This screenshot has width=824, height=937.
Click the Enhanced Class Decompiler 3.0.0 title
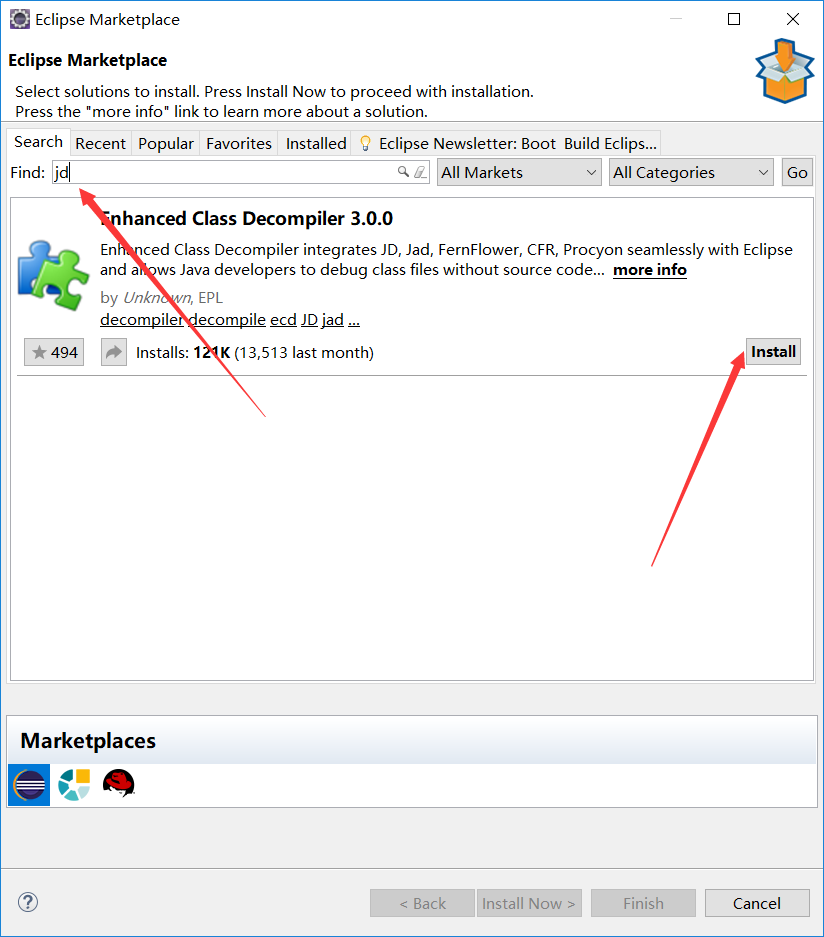pyautogui.click(x=246, y=219)
